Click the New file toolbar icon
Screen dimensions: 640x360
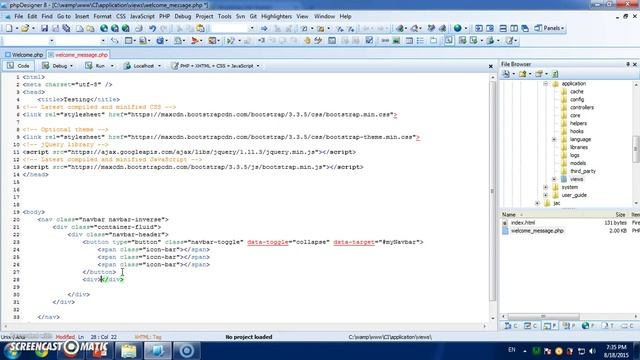(9, 28)
